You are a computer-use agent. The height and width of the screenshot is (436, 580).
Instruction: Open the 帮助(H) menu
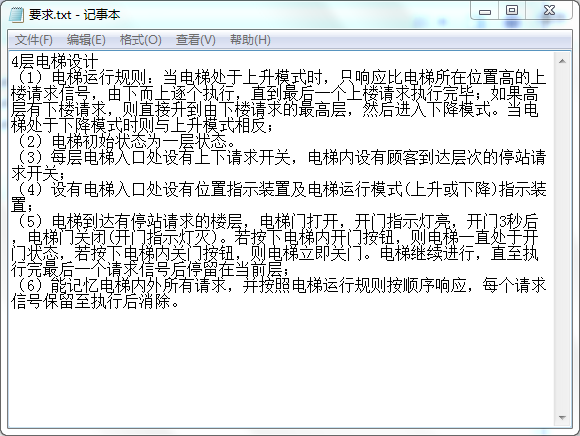[250, 40]
